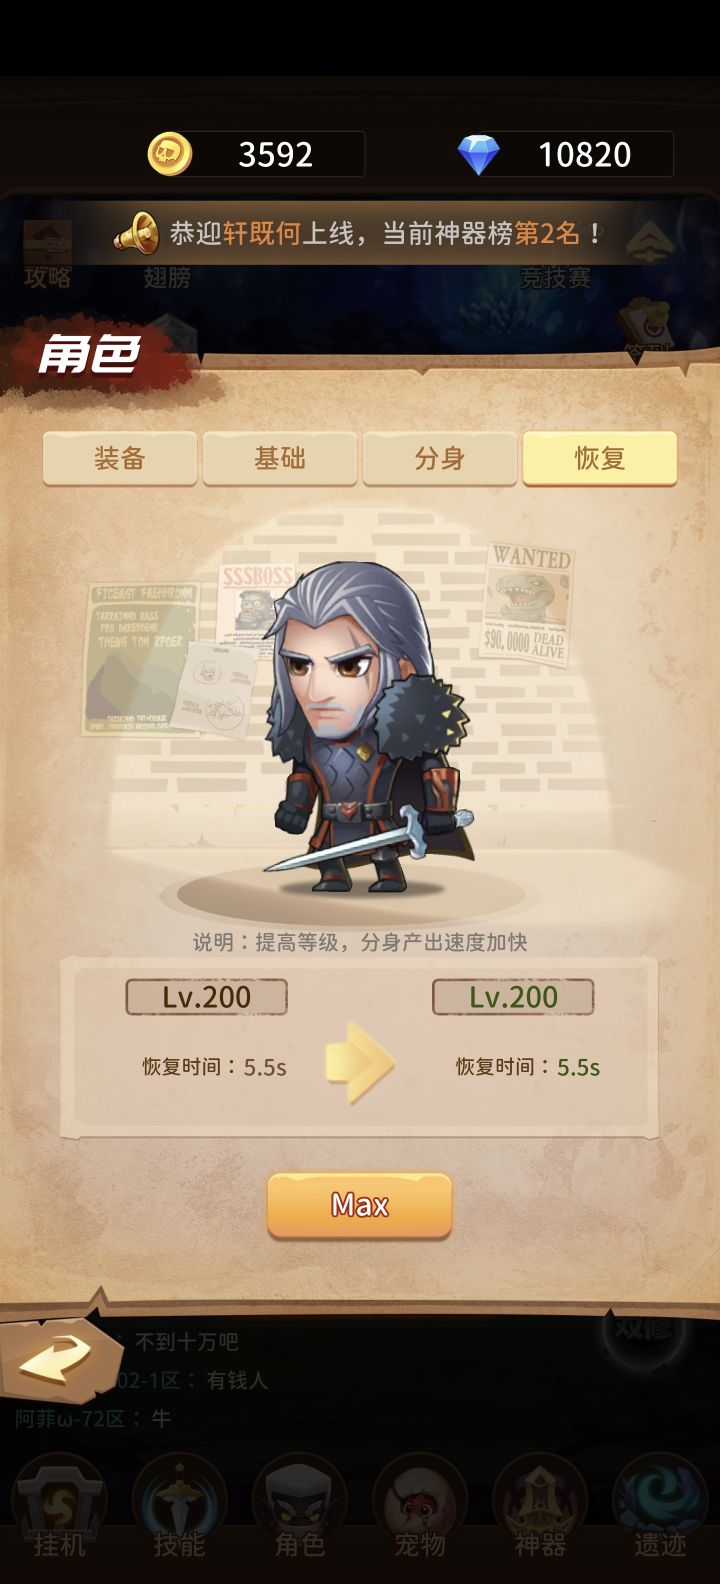The image size is (720, 1584).
Task: Tap the WANTED poster on the wall
Action: [x=528, y=601]
